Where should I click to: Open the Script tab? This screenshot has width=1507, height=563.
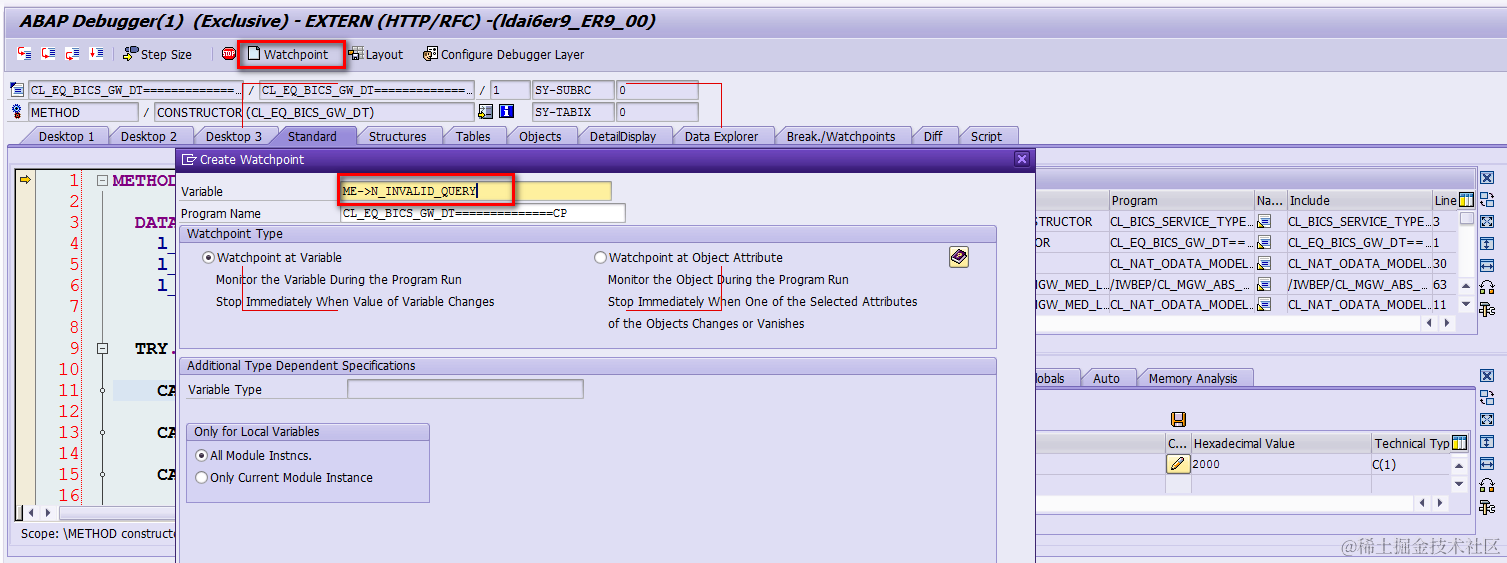pos(986,136)
